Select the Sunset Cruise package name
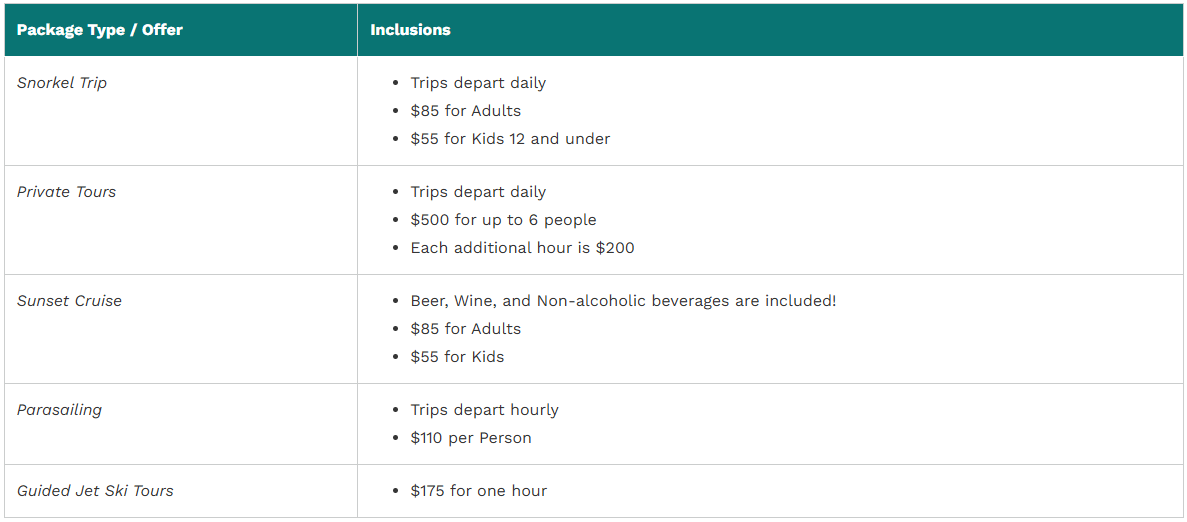This screenshot has height=522, width=1187. 69,301
